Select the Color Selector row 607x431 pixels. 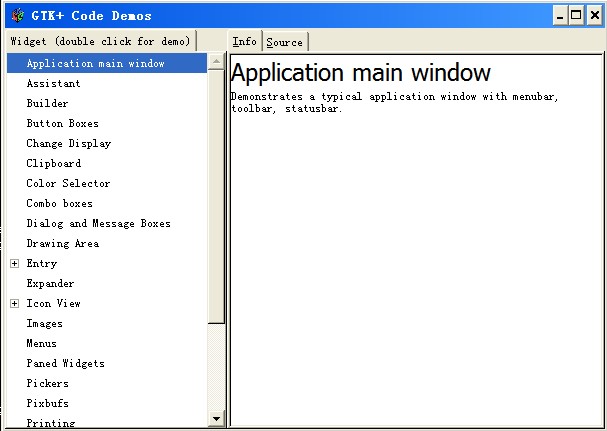tap(107, 183)
